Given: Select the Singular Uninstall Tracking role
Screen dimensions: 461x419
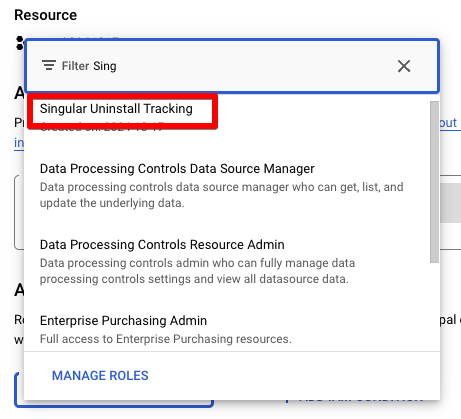Looking at the screenshot, I should pos(116,109).
